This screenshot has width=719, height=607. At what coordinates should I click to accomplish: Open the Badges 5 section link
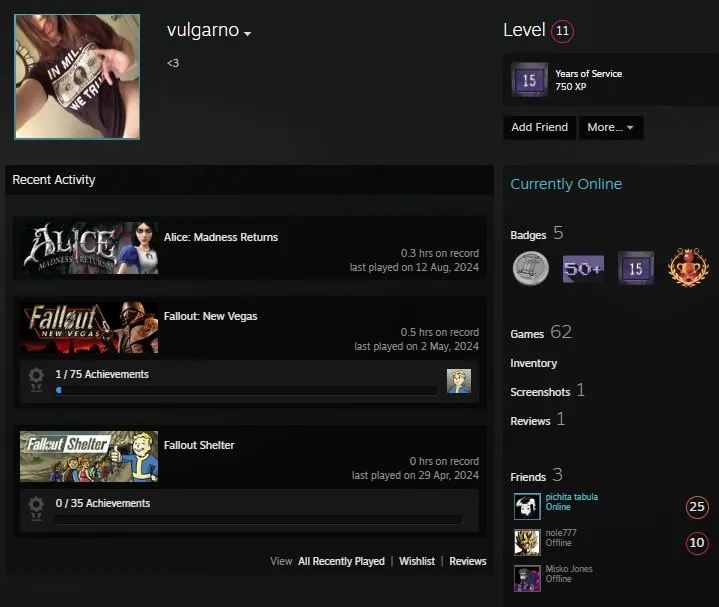tap(537, 234)
